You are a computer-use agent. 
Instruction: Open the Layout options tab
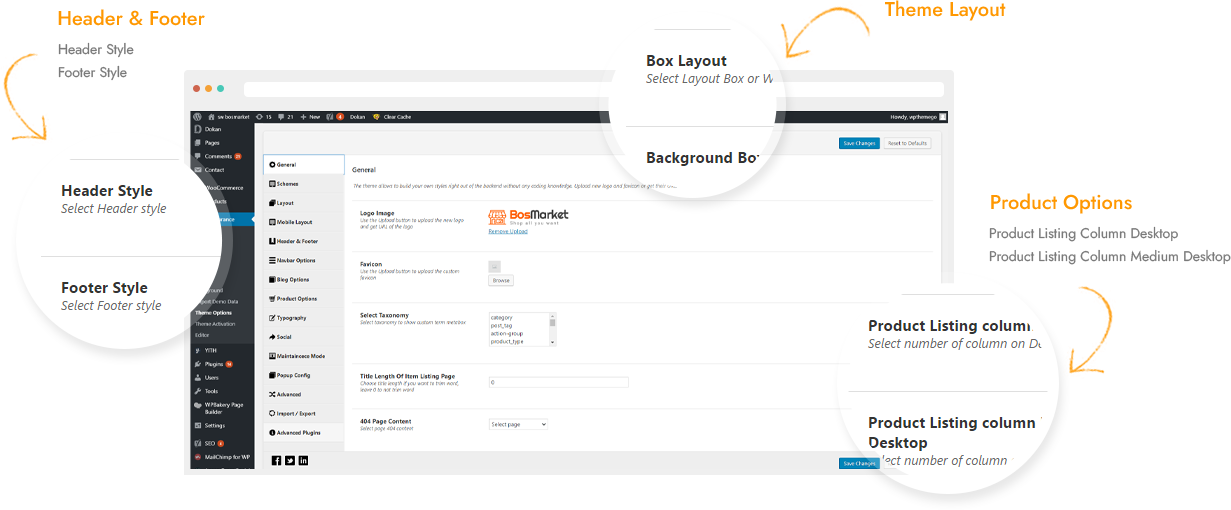(304, 203)
